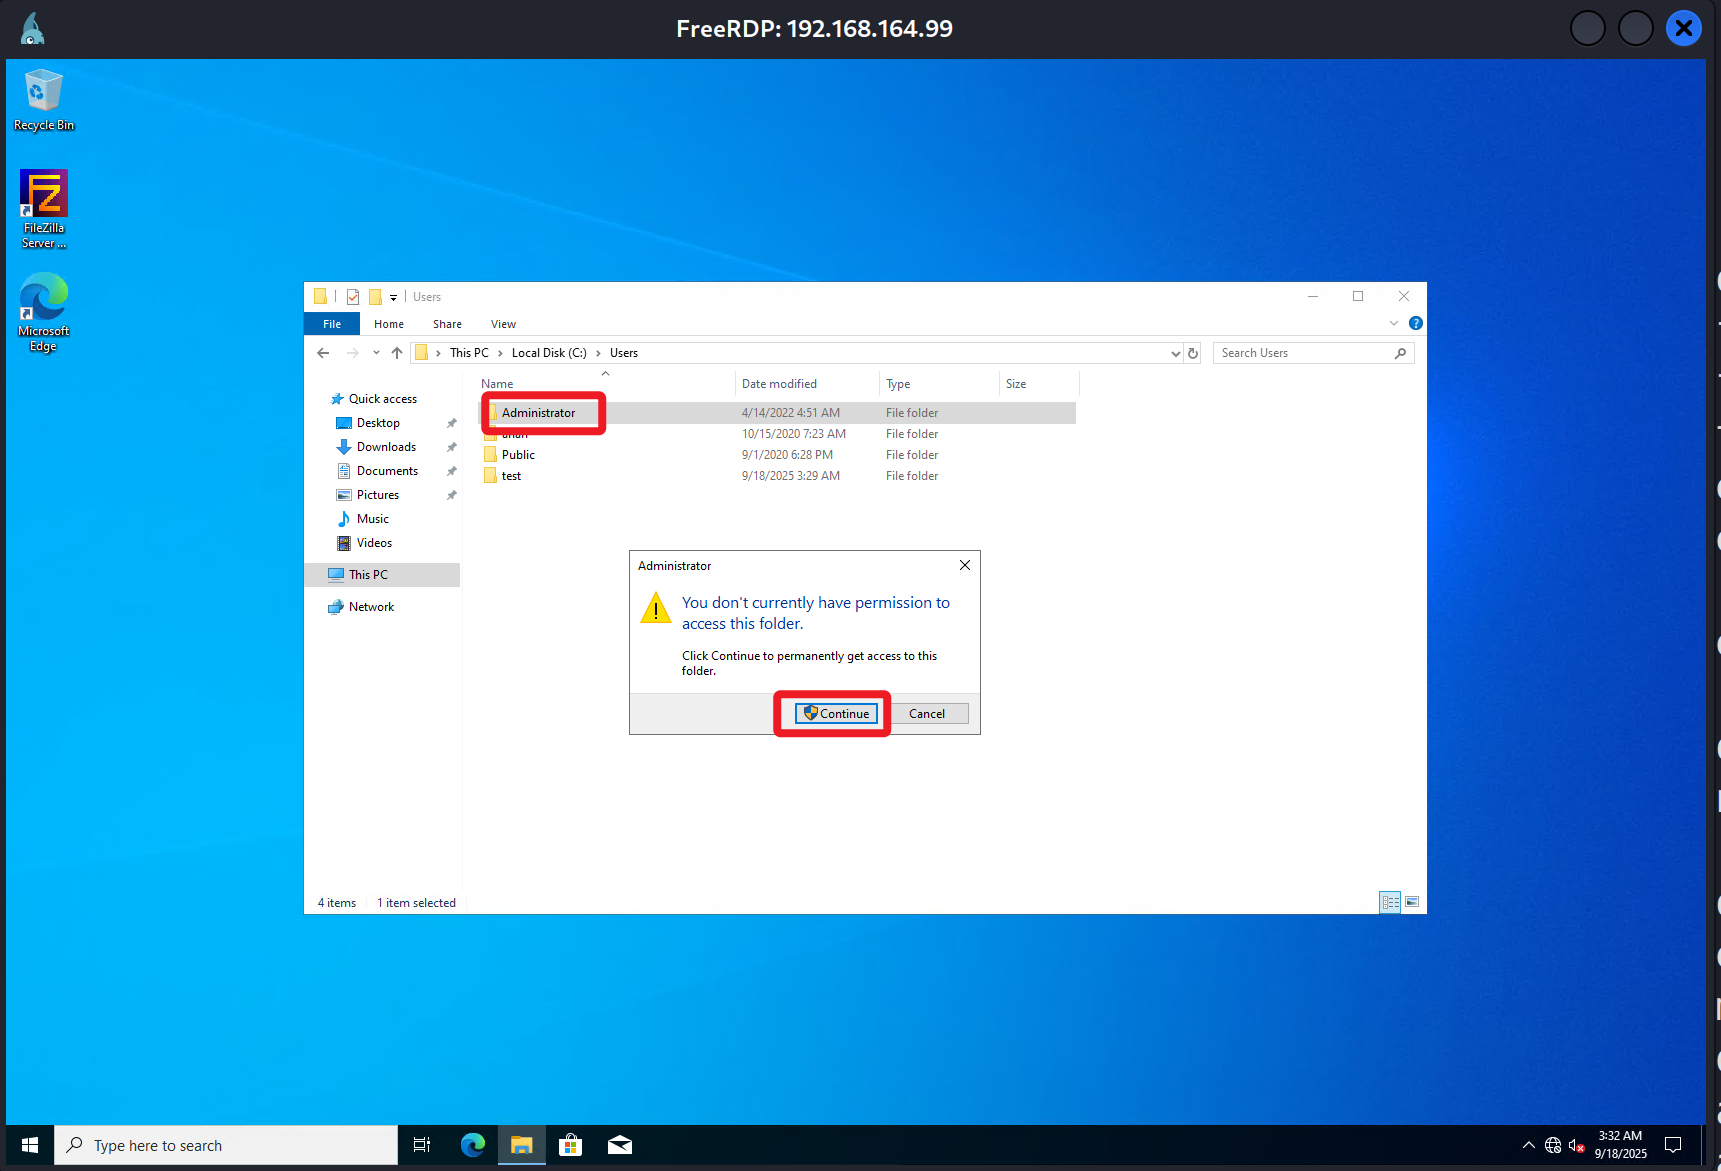1721x1171 pixels.
Task: Click the Search Users input field
Action: click(x=1303, y=353)
